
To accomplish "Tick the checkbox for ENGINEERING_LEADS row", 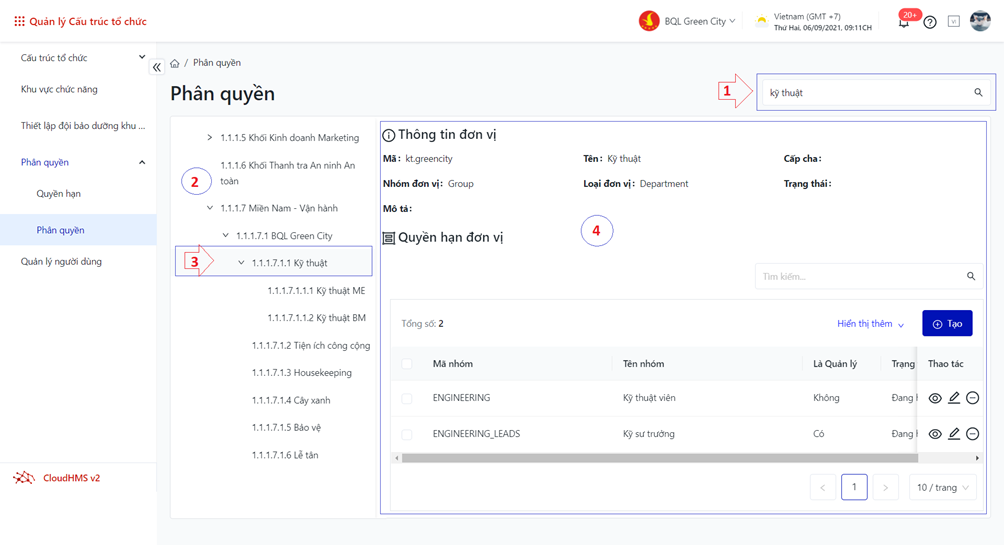I will tap(407, 434).
